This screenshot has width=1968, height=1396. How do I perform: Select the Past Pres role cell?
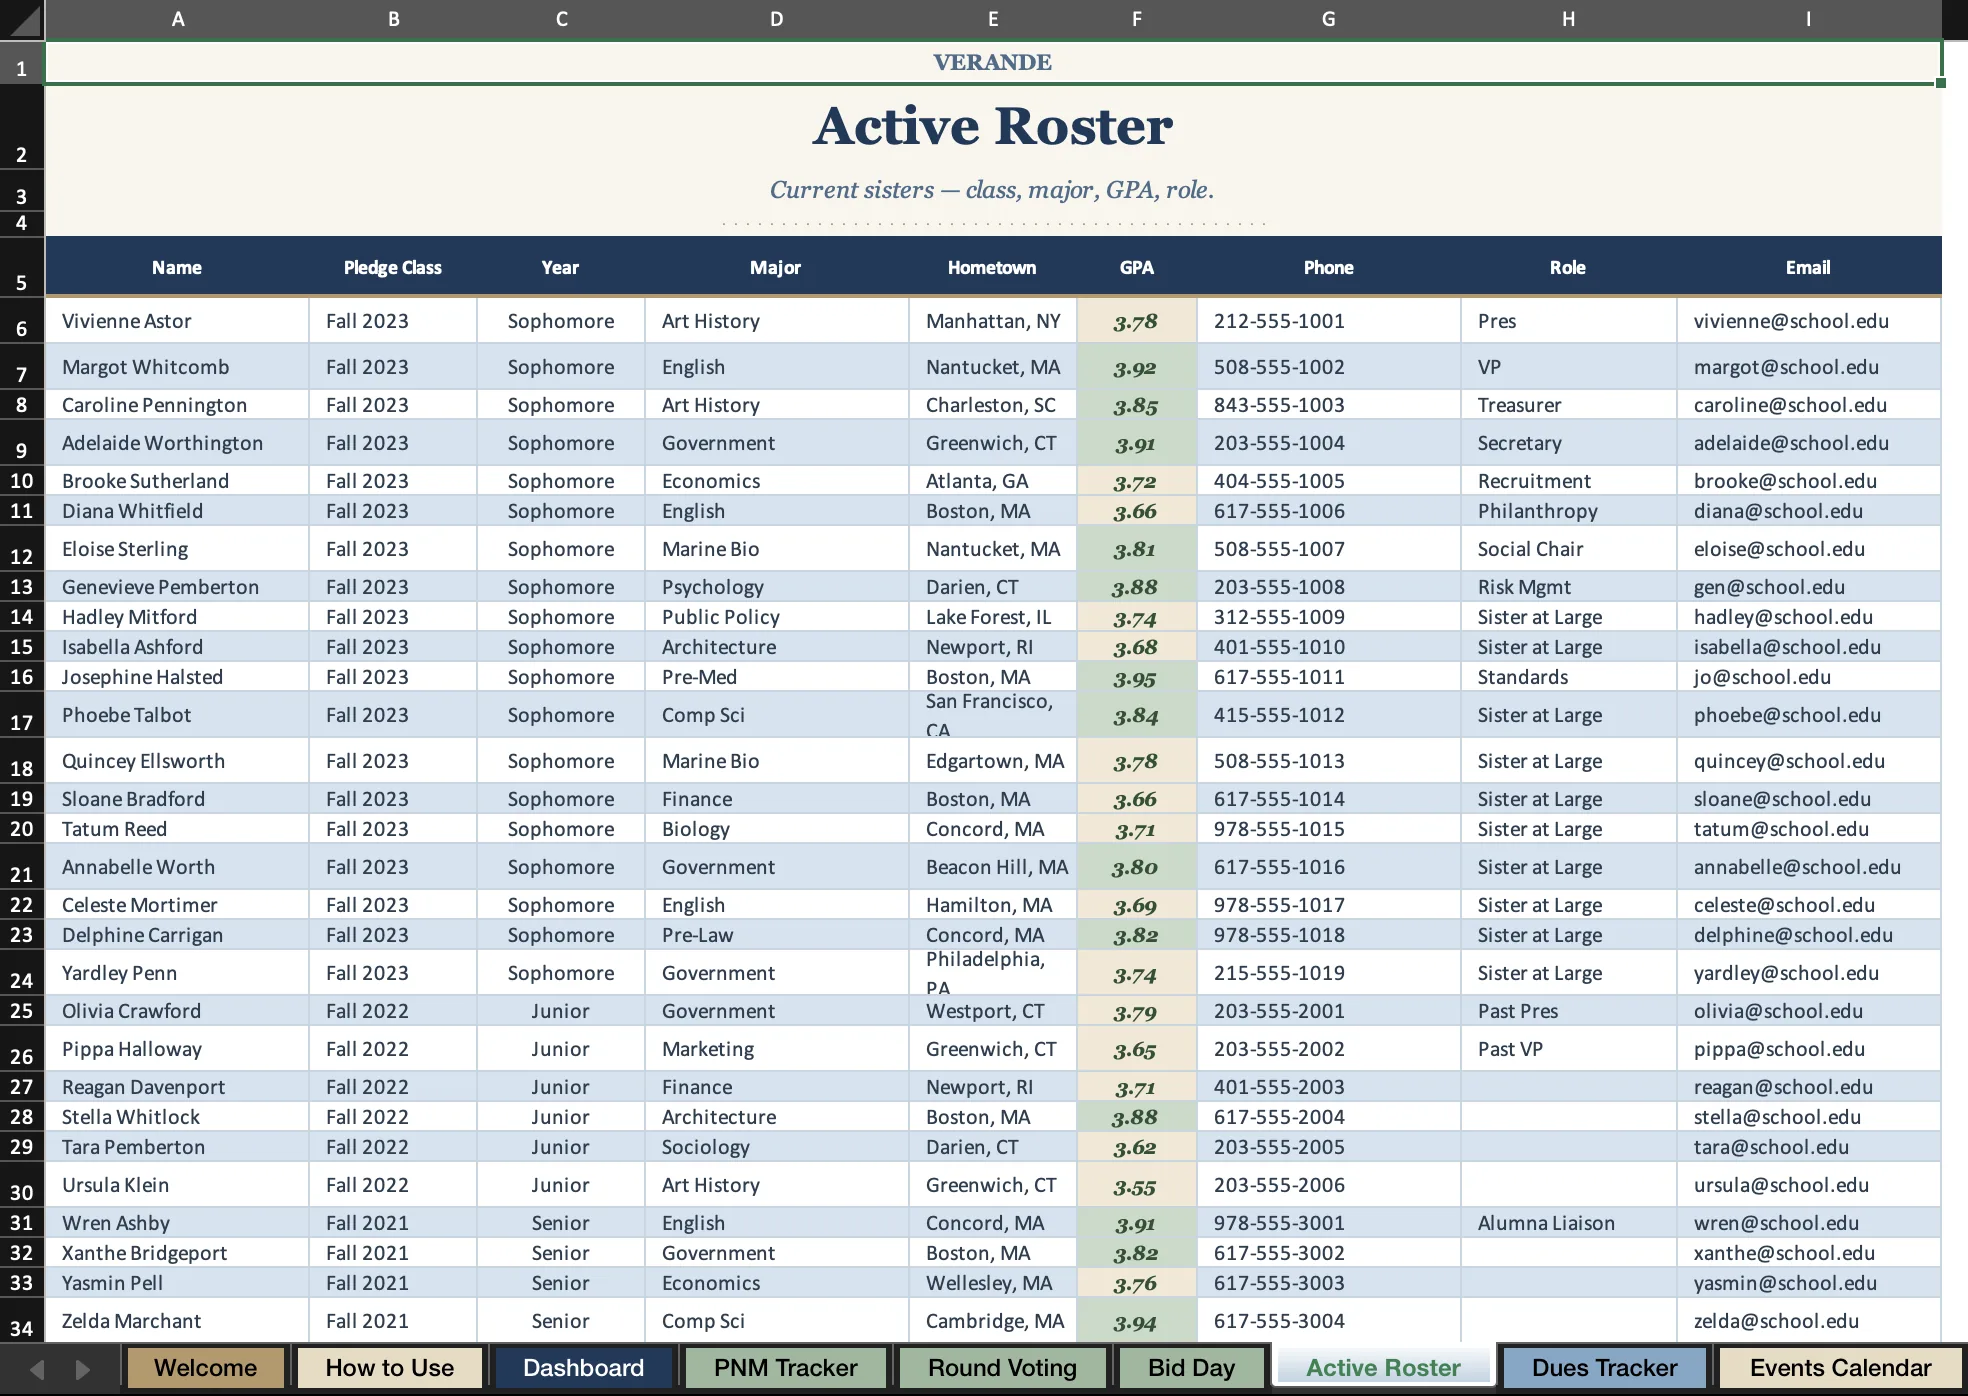pyautogui.click(x=1568, y=1011)
